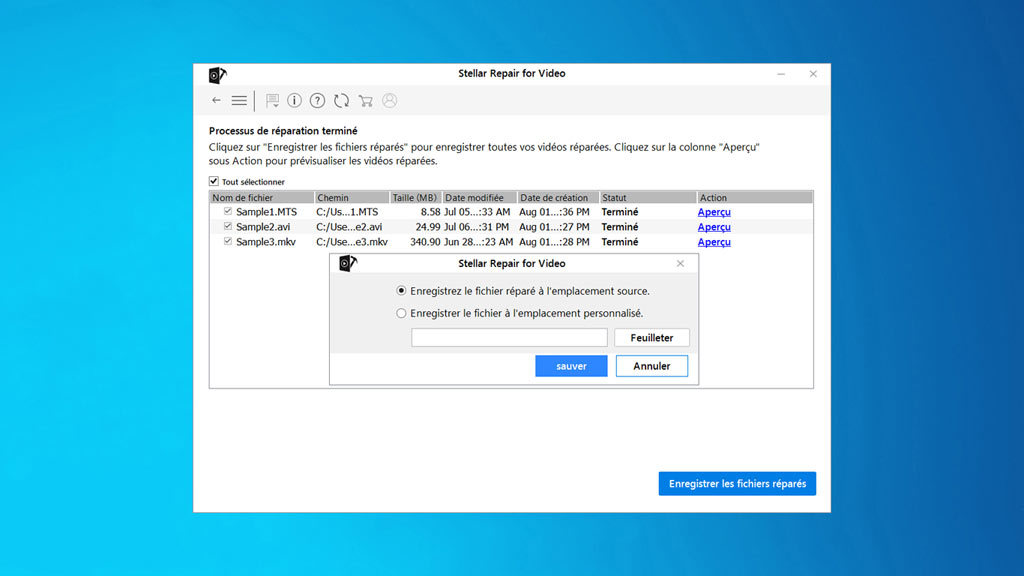The image size is (1024, 576).
Task: Click the Processus de réparation terminé heading
Action: click(x=283, y=131)
